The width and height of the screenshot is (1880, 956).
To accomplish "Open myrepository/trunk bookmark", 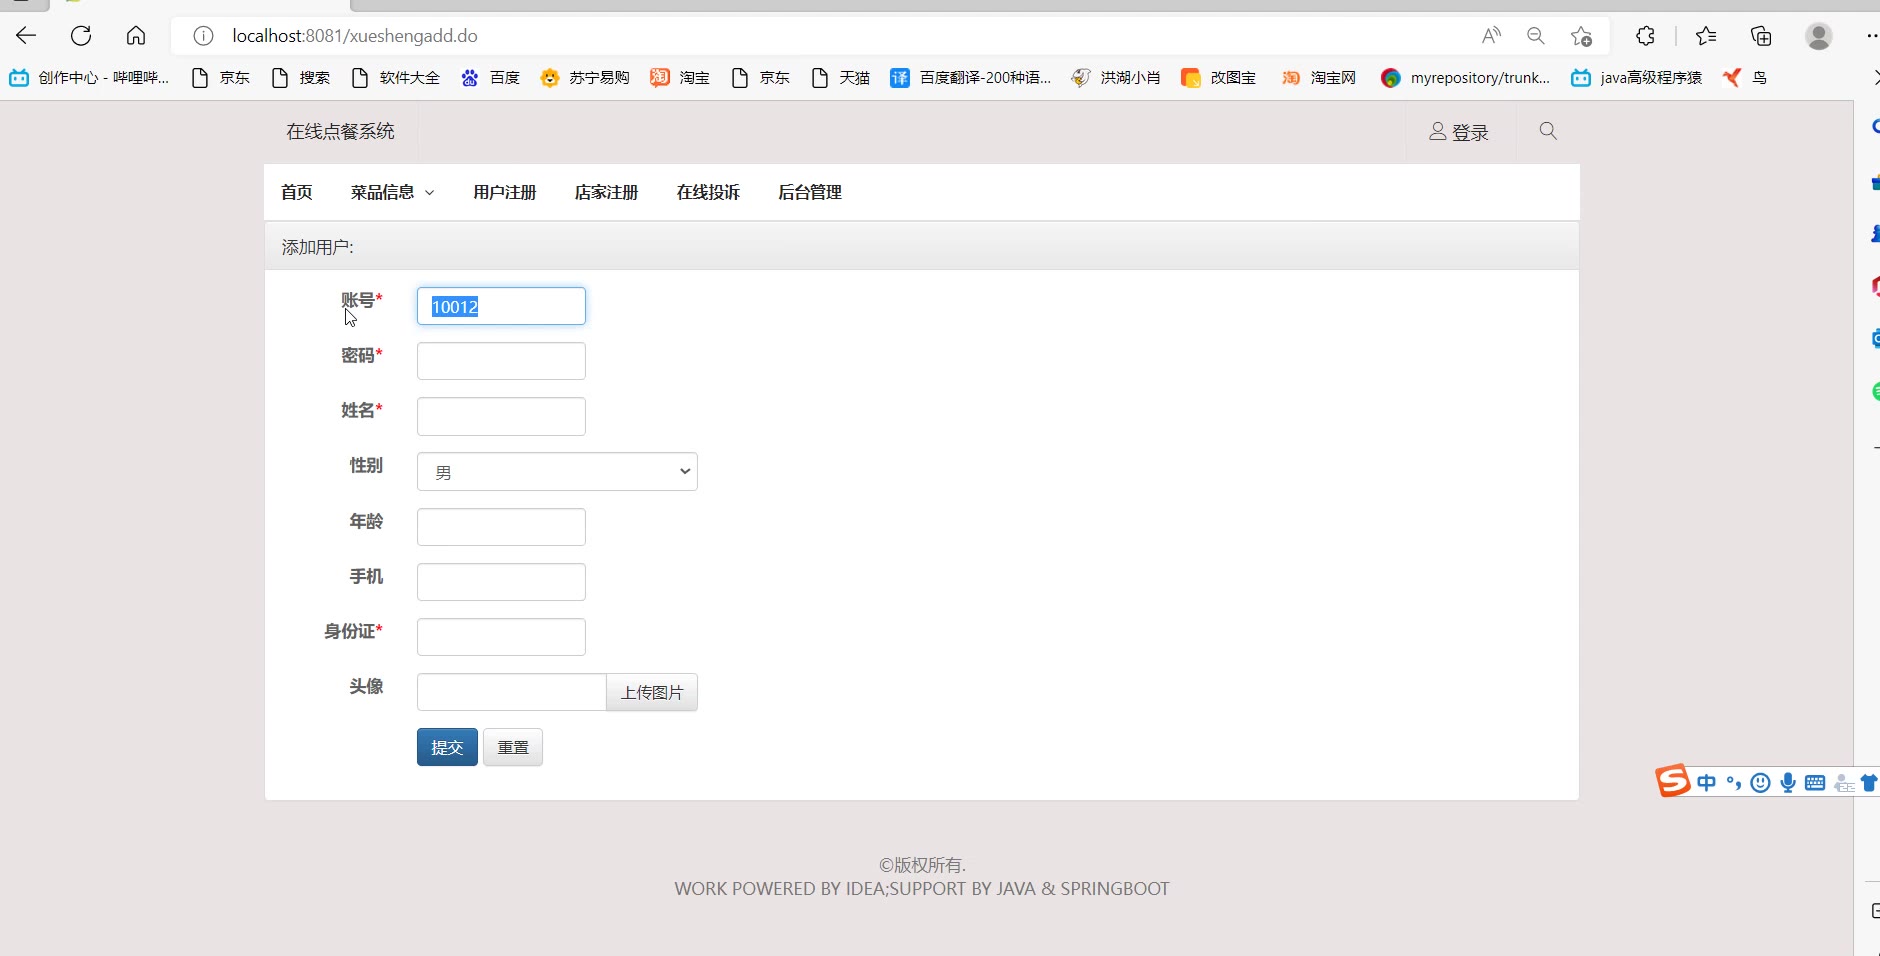I will pos(1465,78).
